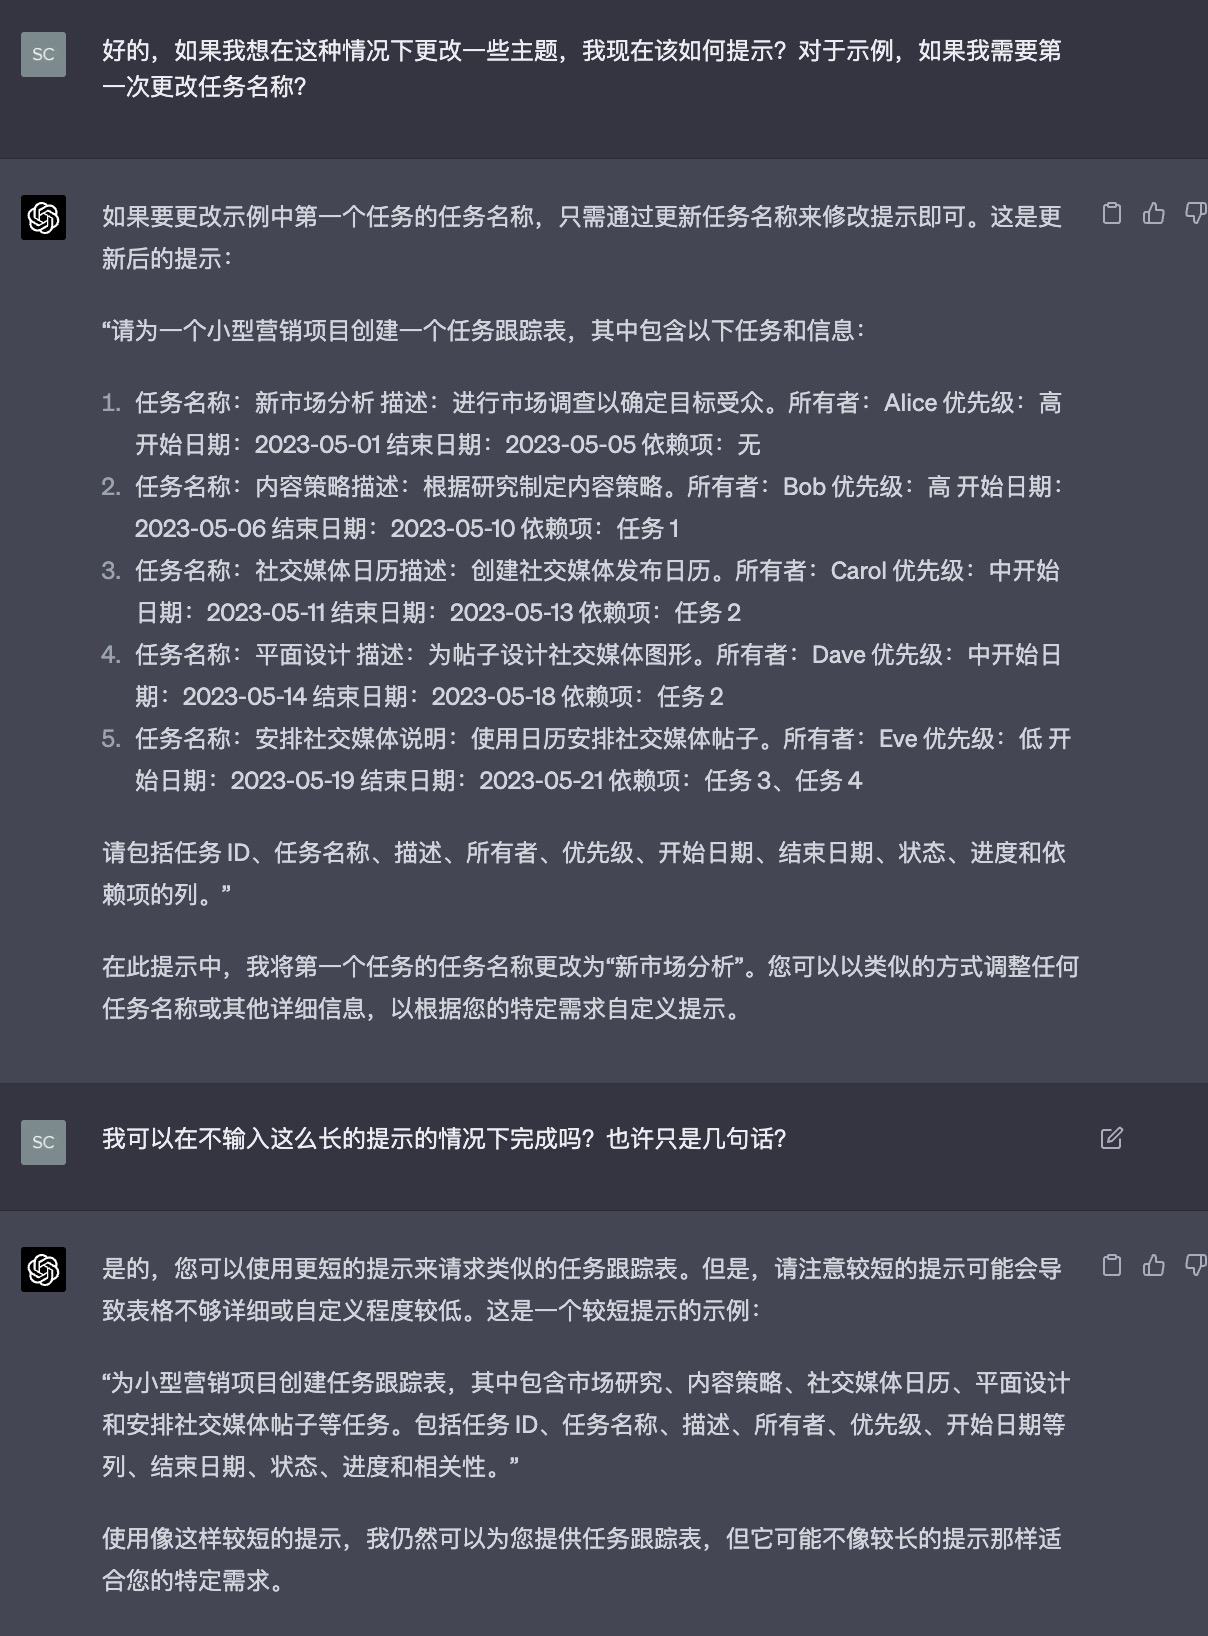Viewport: 1208px width, 1636px height.
Task: Edit the message asking about shorter prompts
Action: (1112, 1138)
